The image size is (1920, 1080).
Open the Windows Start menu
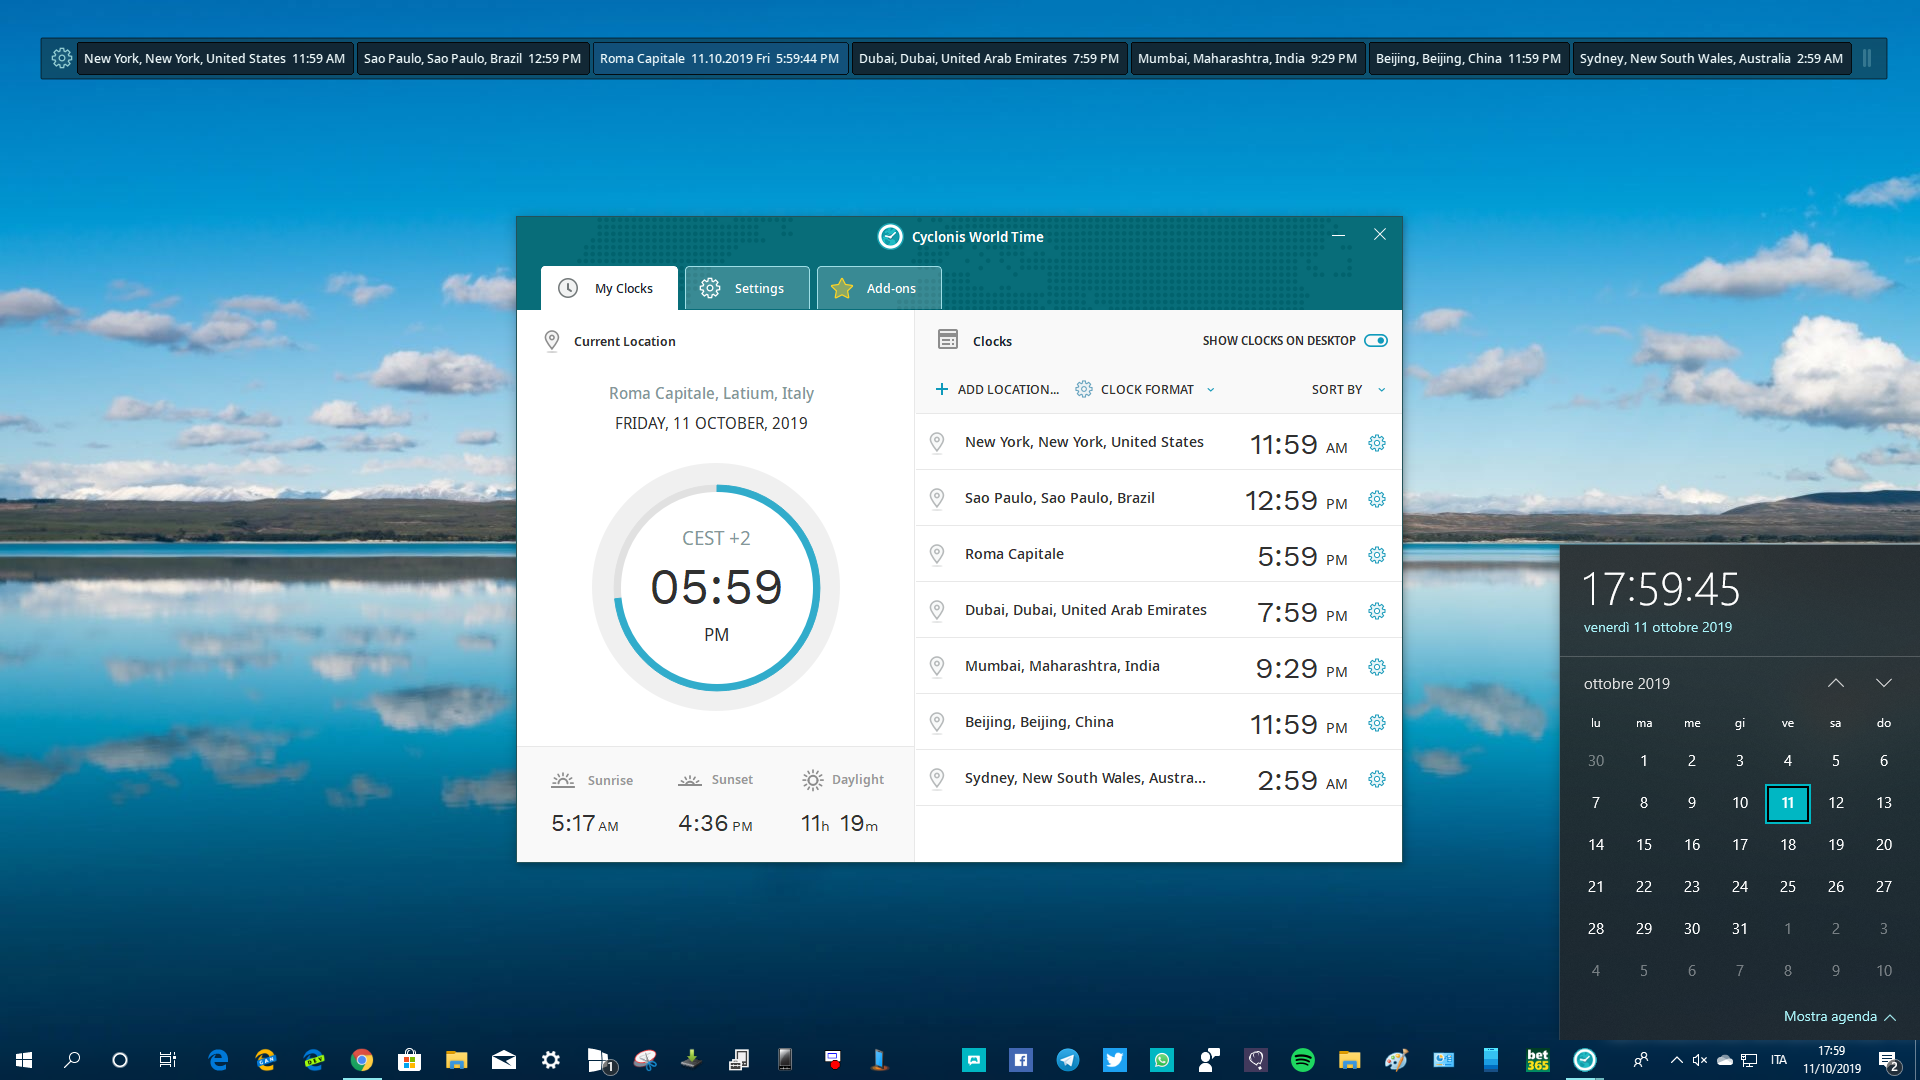(x=24, y=1060)
